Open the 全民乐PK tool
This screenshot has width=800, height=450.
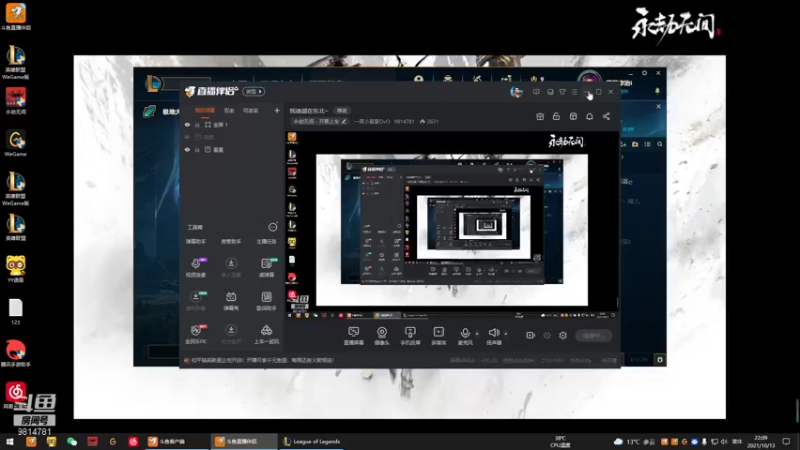[196, 334]
